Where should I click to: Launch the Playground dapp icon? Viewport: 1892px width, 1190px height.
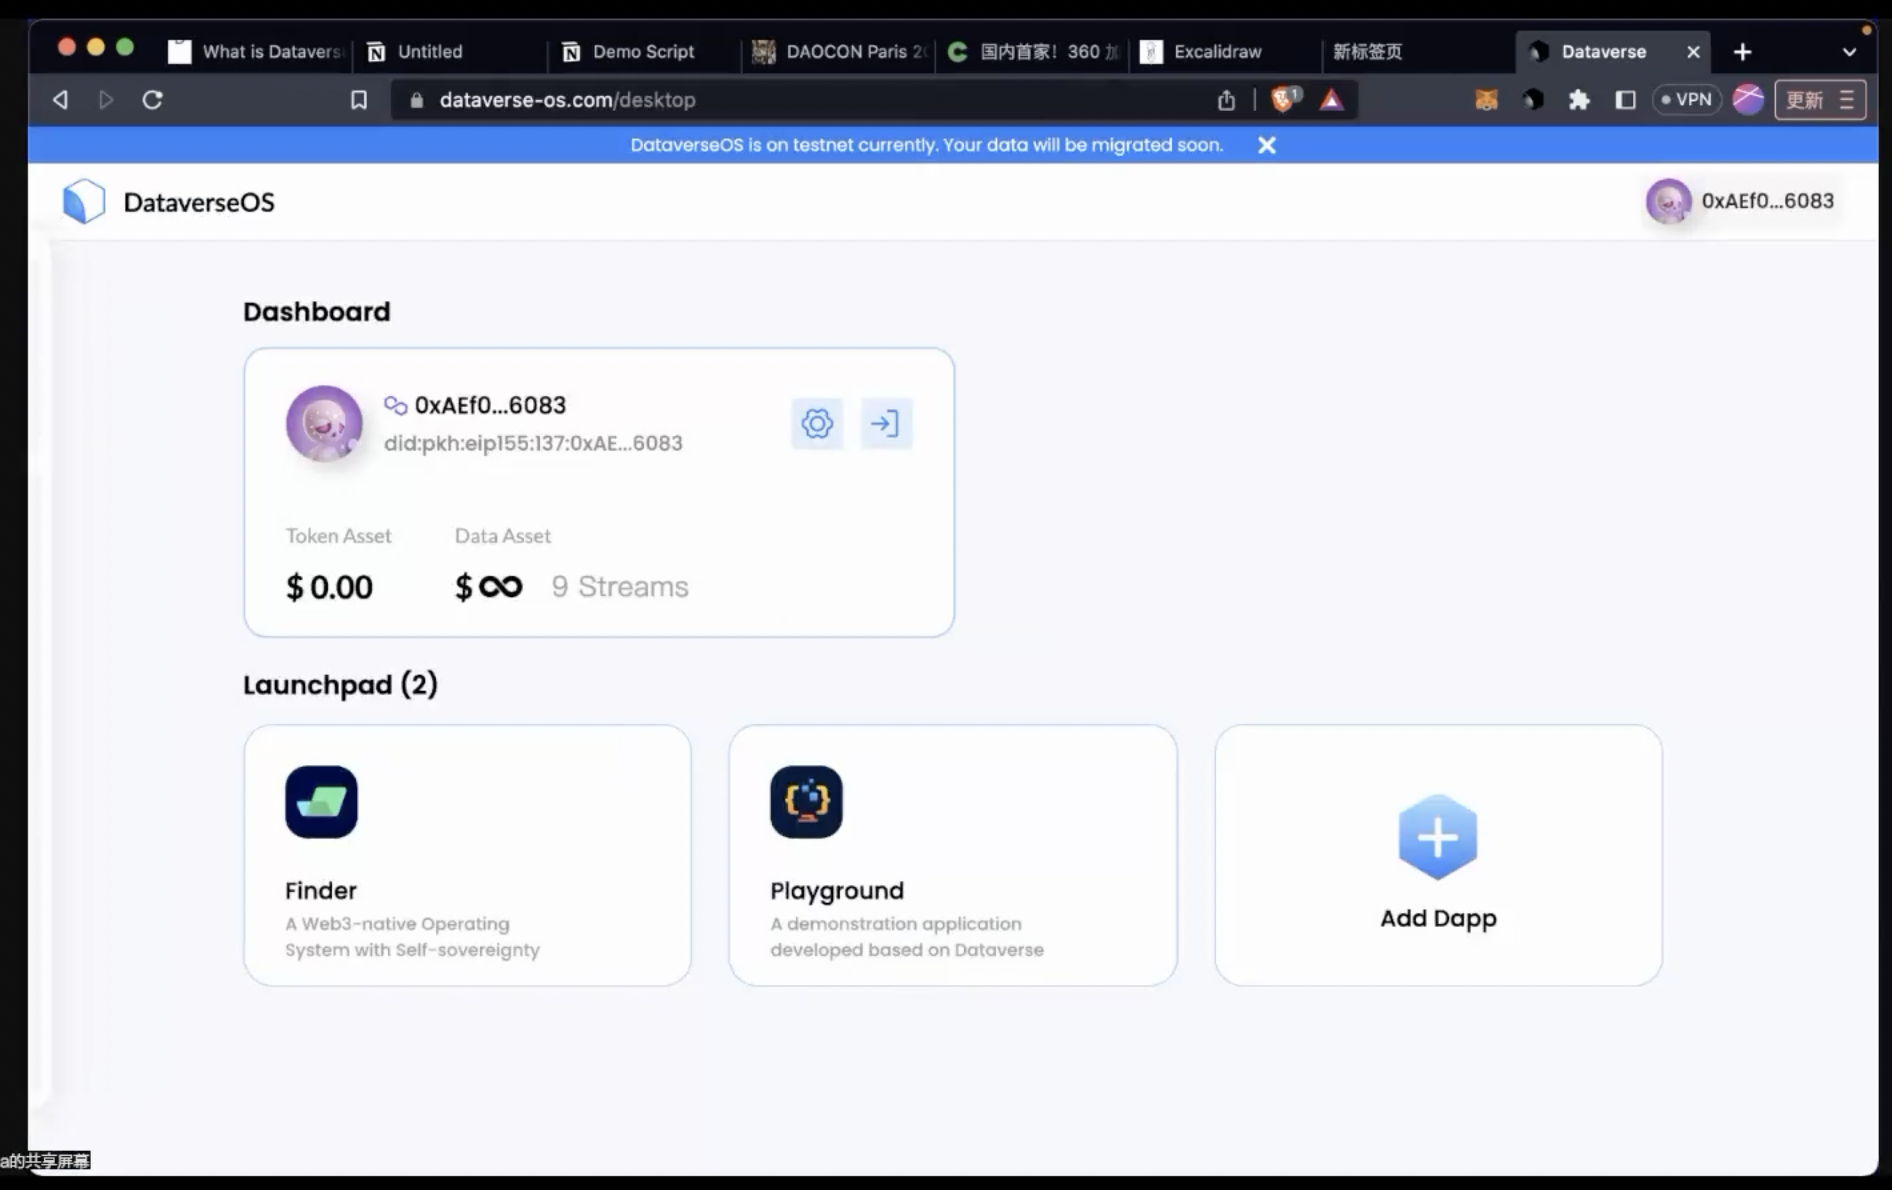tap(806, 802)
